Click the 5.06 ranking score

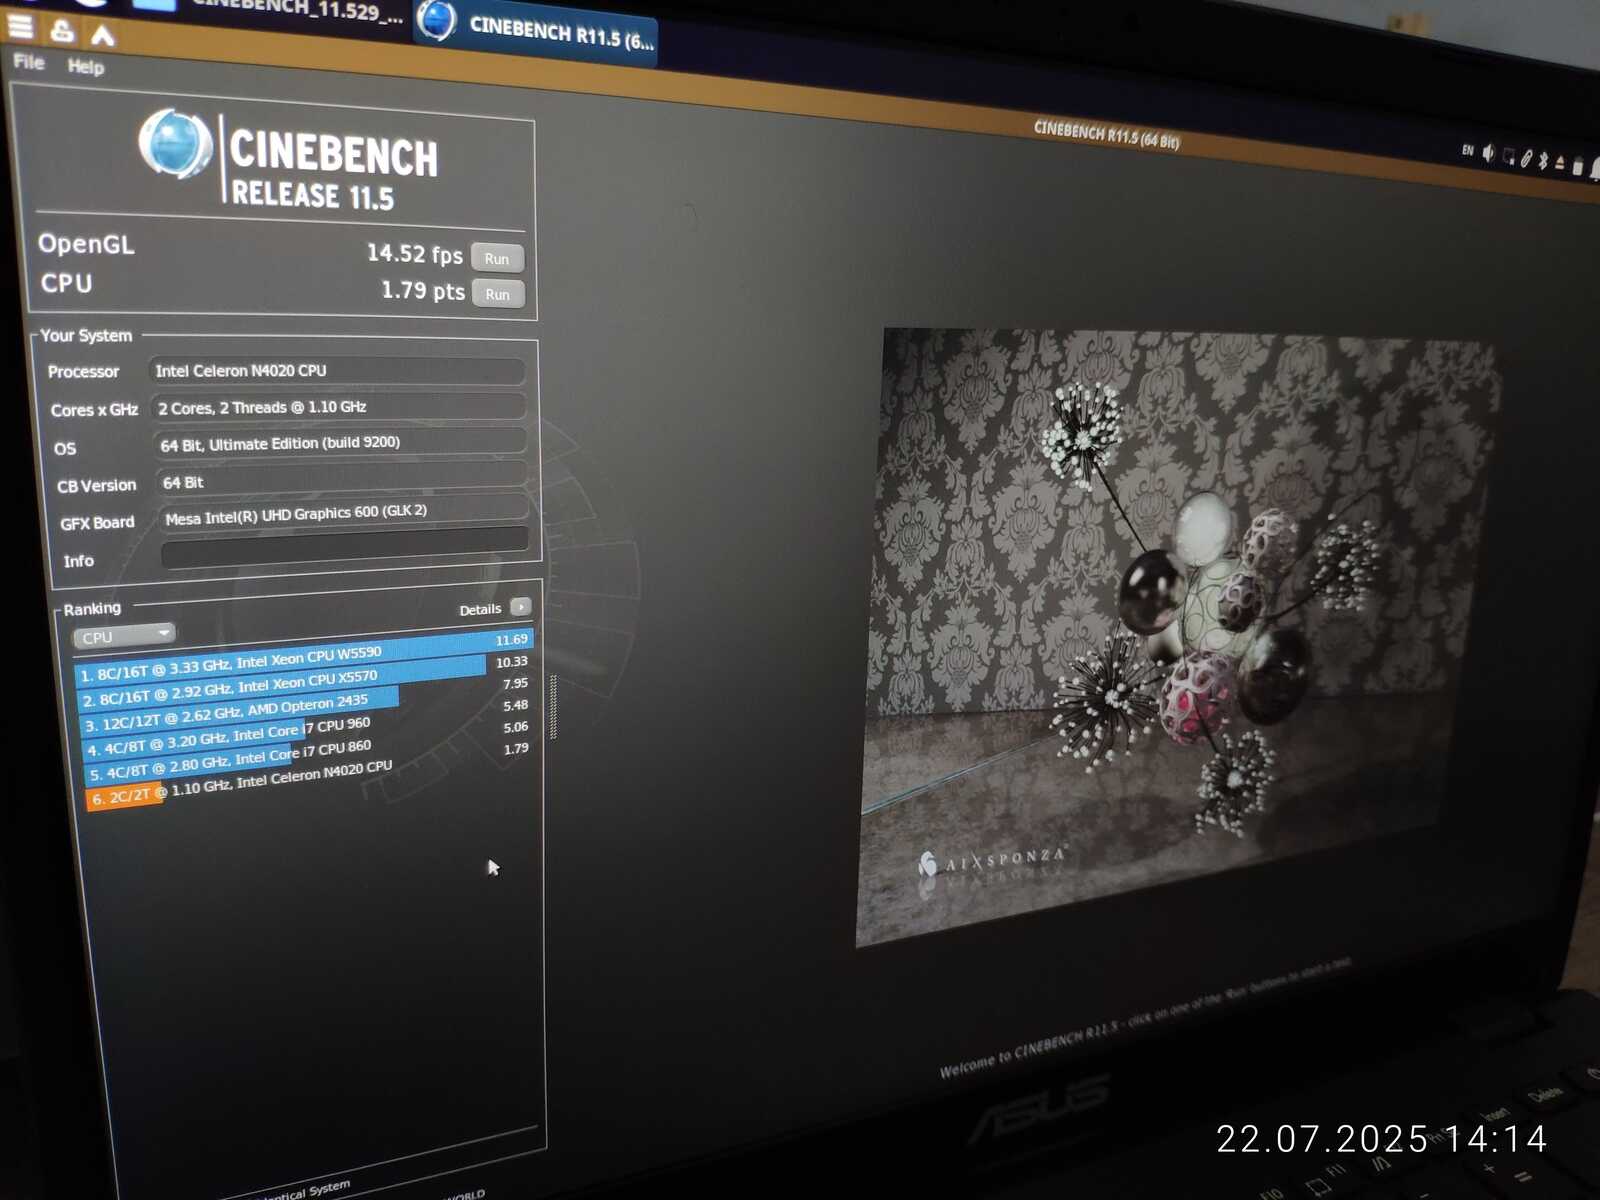pyautogui.click(x=516, y=728)
